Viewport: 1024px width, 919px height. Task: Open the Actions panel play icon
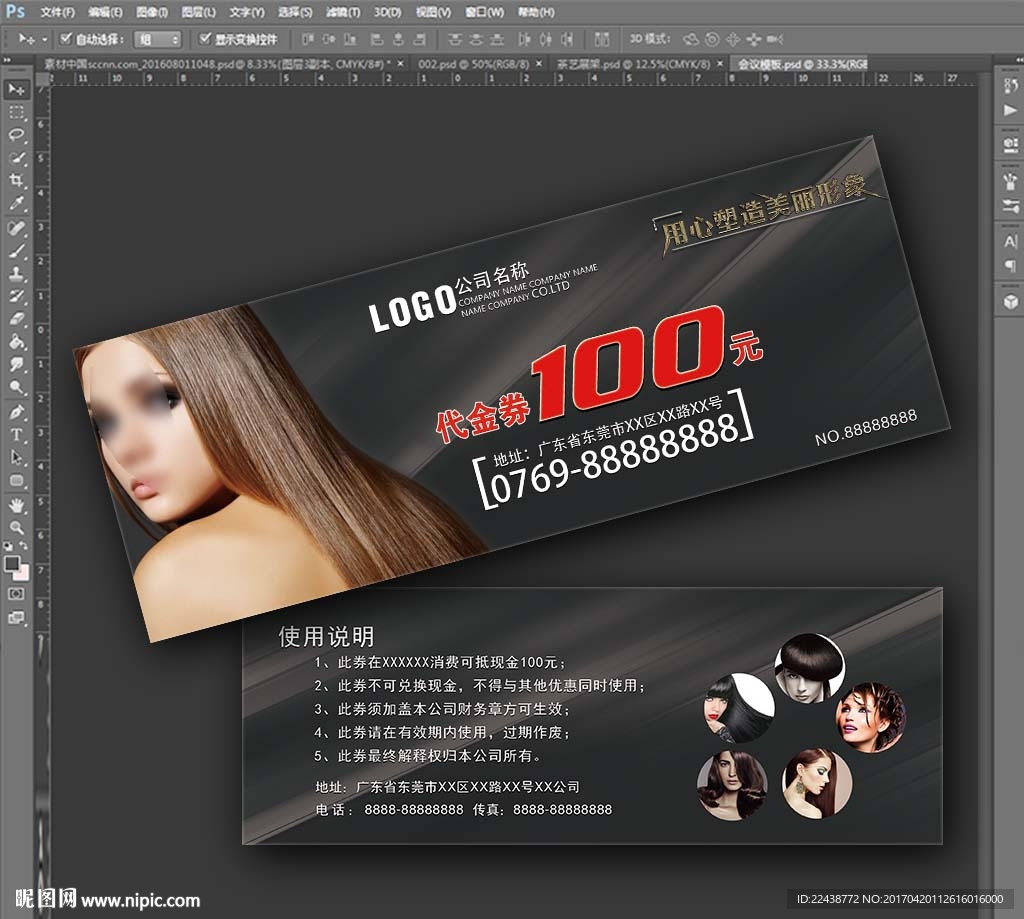click(x=1010, y=110)
